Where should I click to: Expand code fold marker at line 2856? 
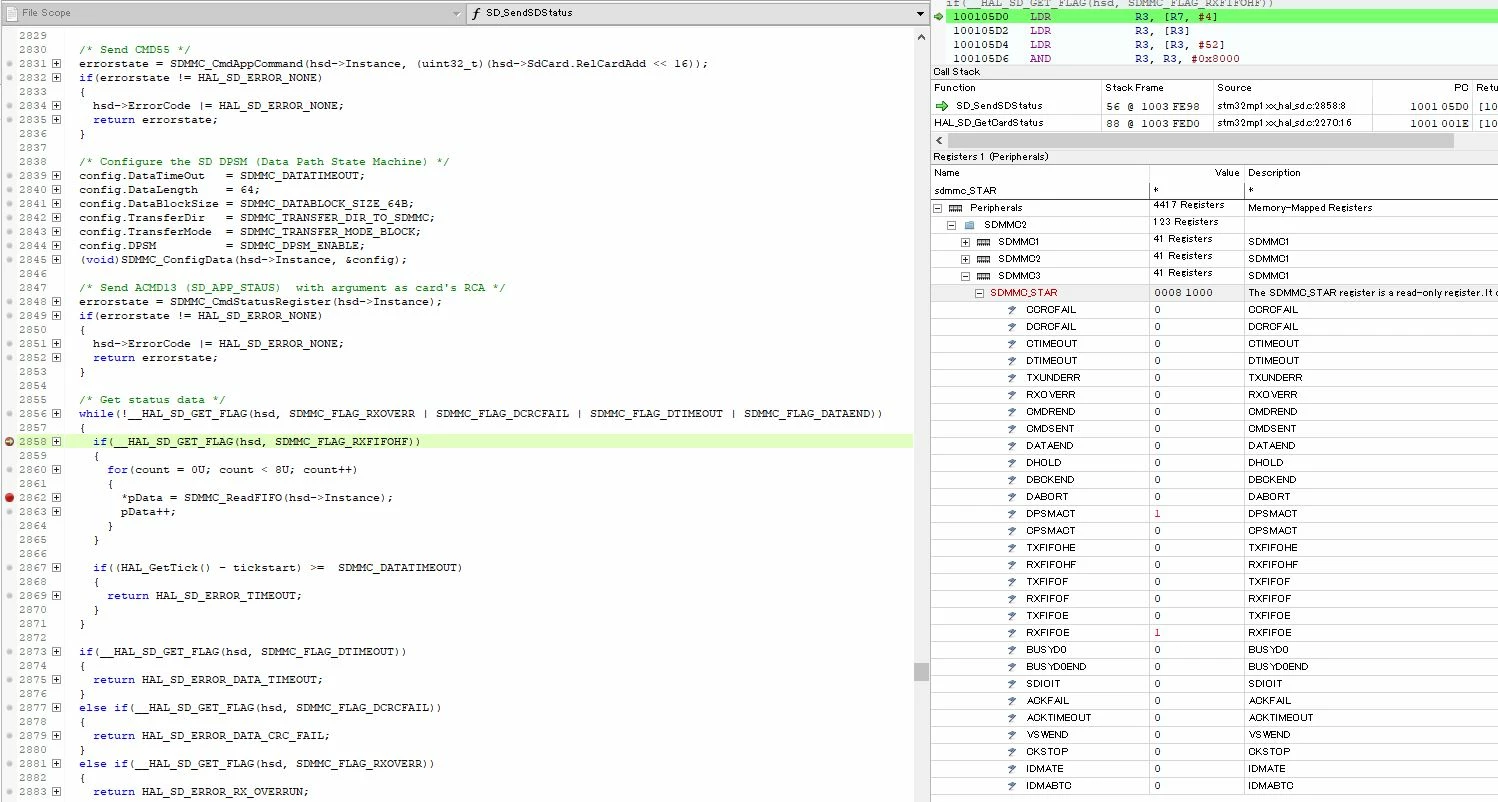point(56,413)
